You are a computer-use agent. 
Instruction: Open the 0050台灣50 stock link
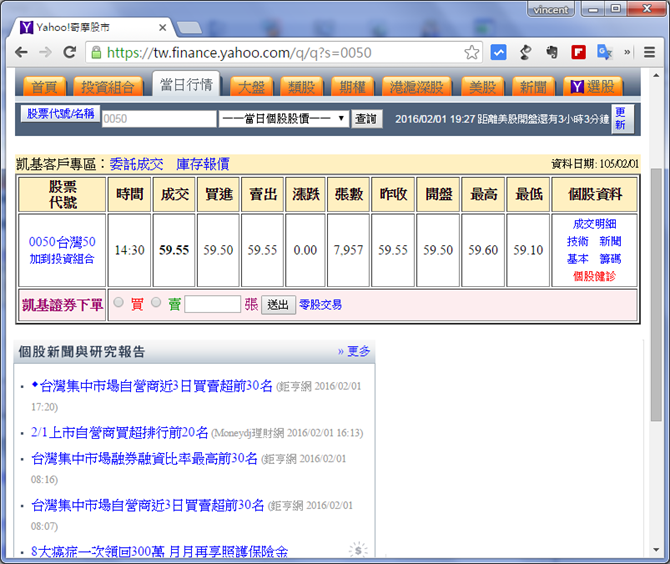click(62, 242)
